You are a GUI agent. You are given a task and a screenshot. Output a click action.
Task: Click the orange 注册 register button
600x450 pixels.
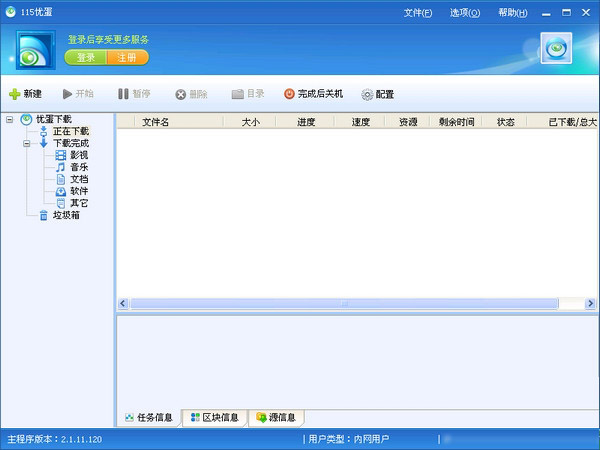(x=127, y=57)
